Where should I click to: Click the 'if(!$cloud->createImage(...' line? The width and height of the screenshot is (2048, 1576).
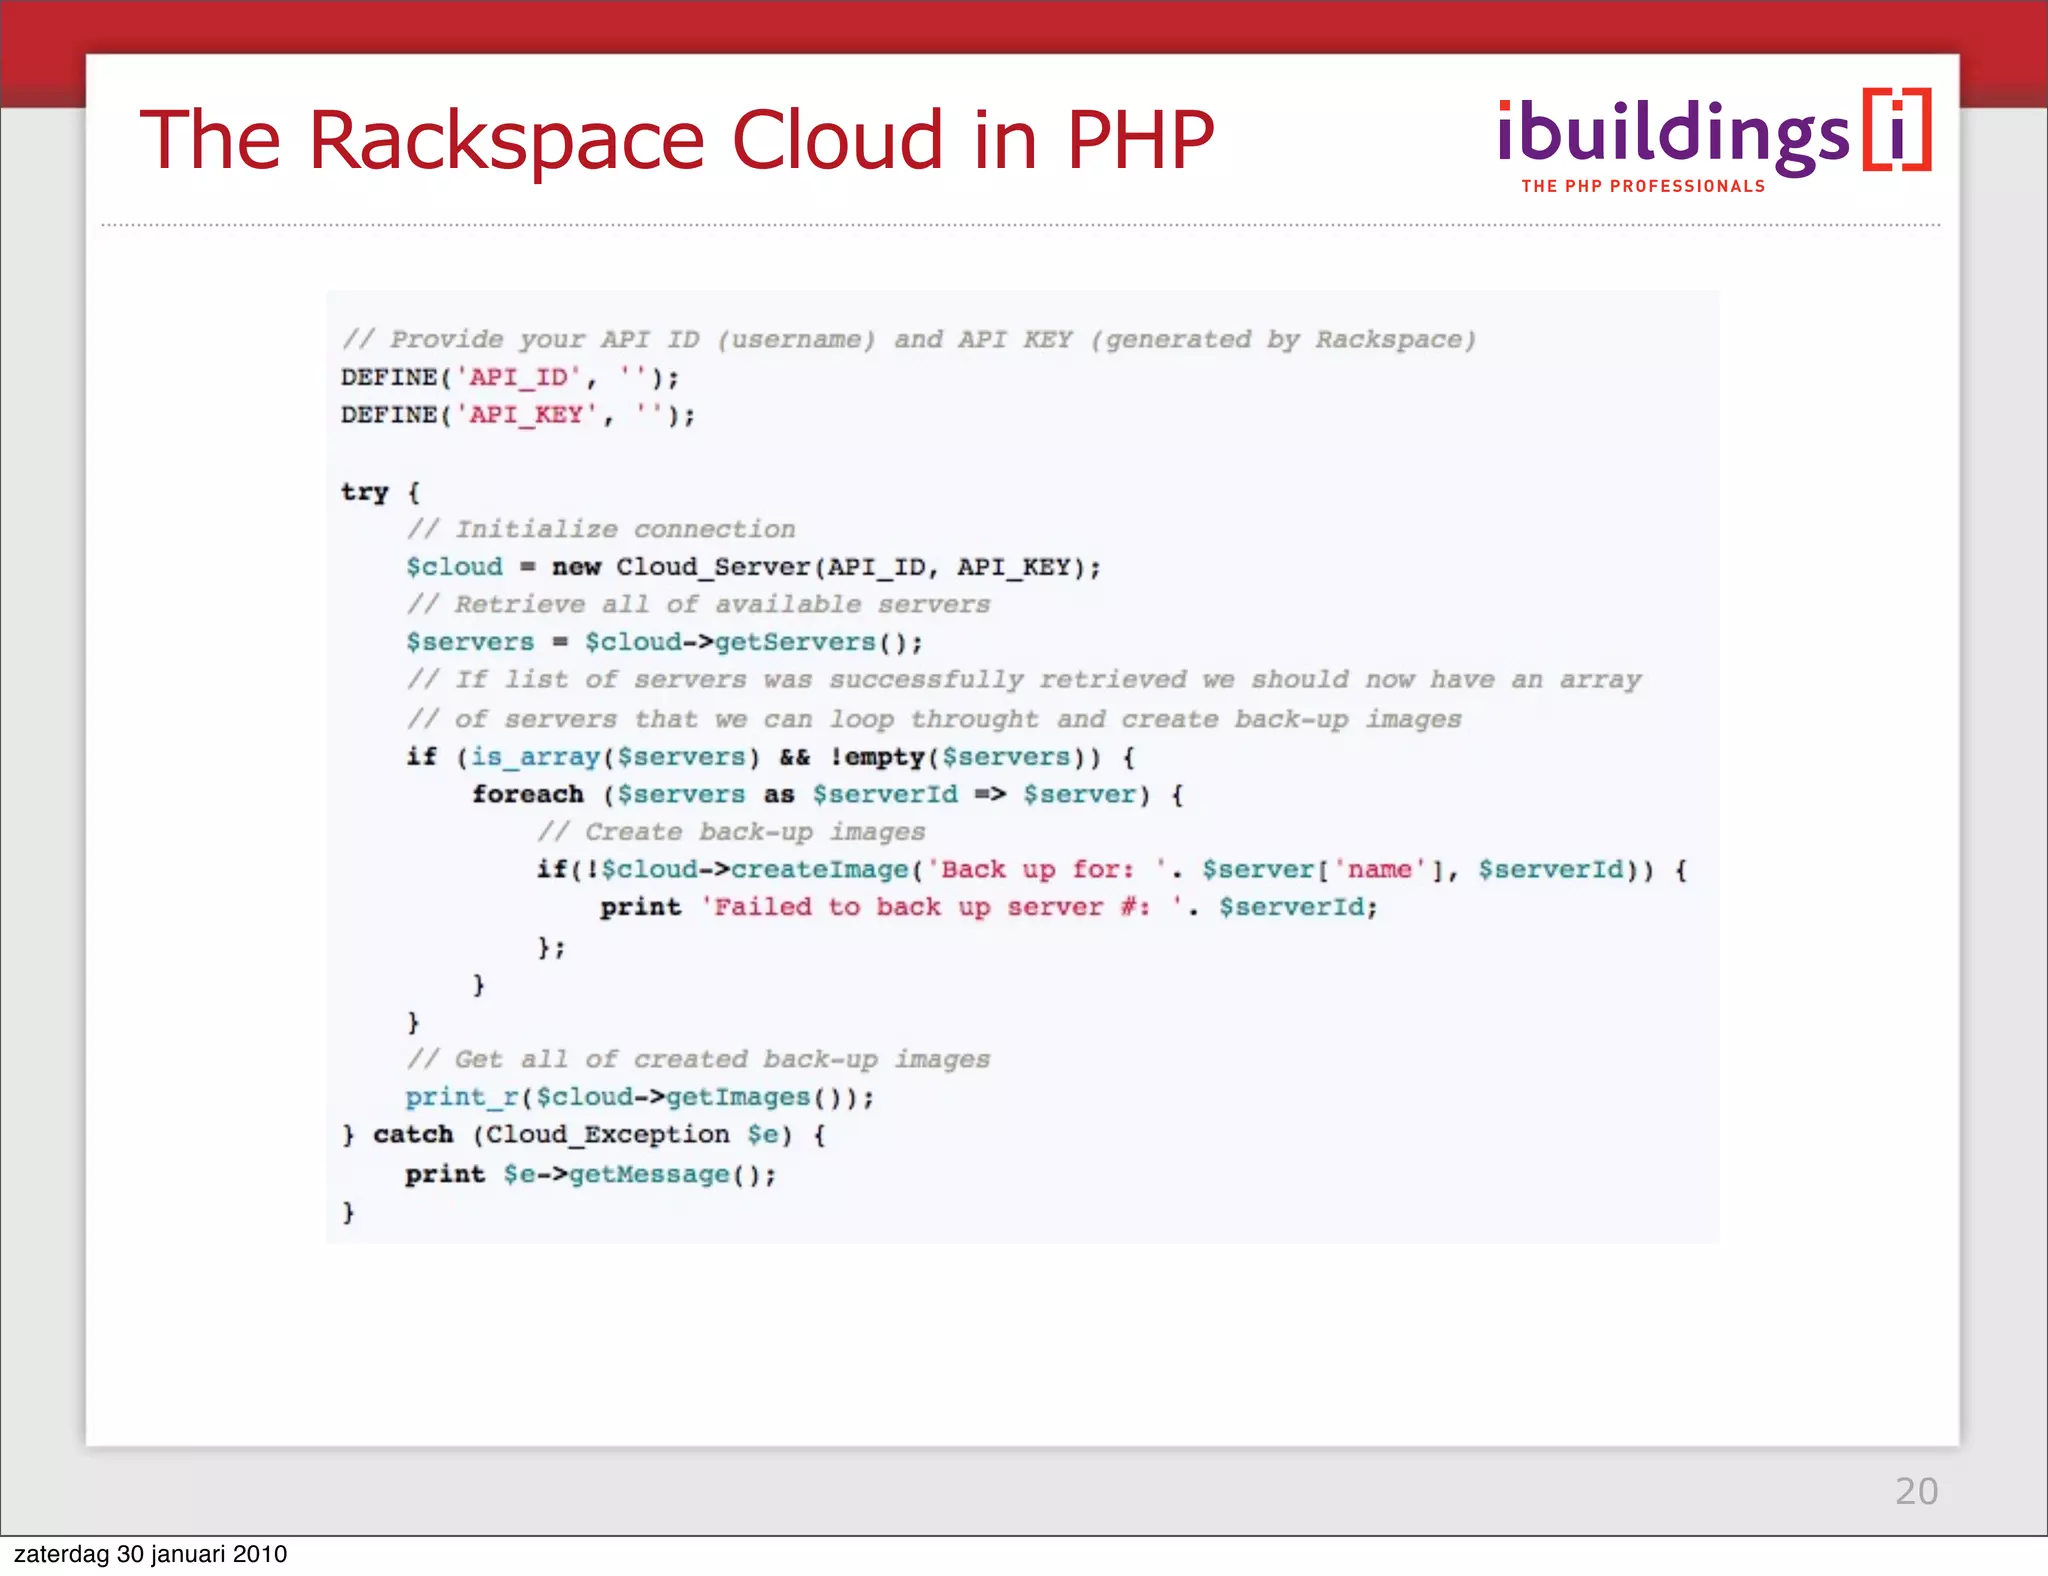point(1112,870)
